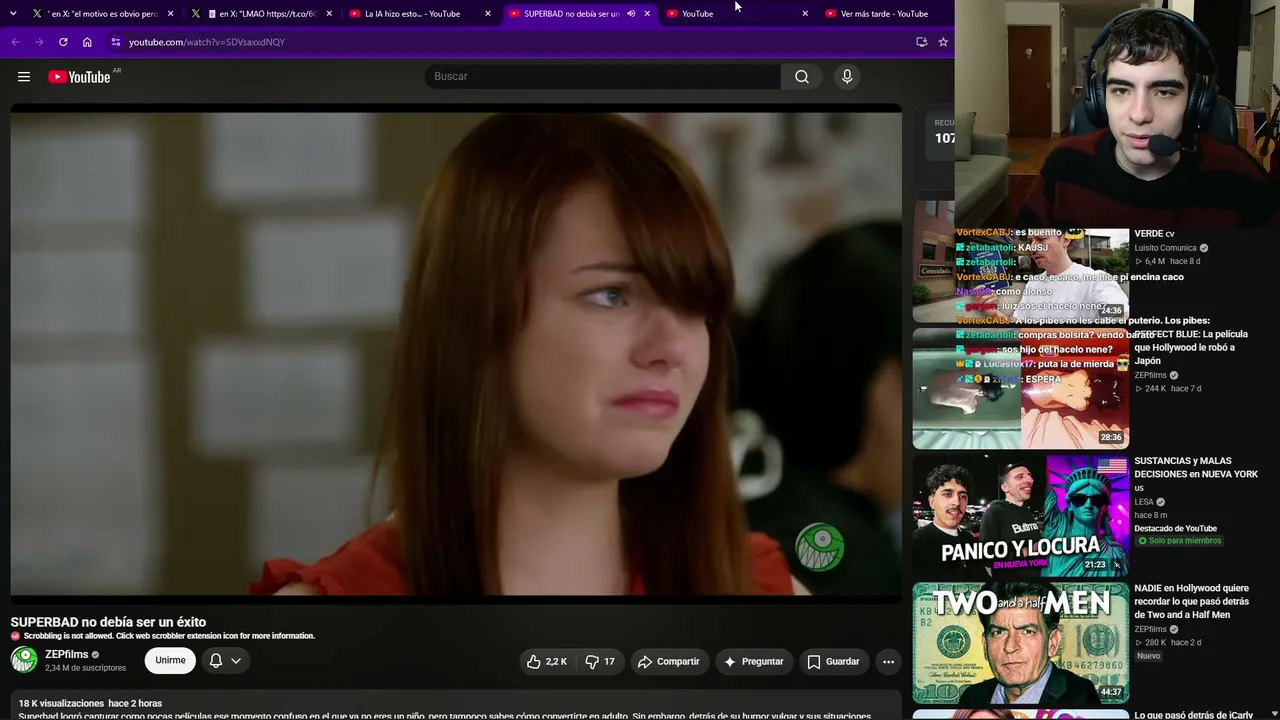Open 'NADIE en Hollywood quiere recordar' title
This screenshot has height=720, width=1280.
click(1192, 602)
